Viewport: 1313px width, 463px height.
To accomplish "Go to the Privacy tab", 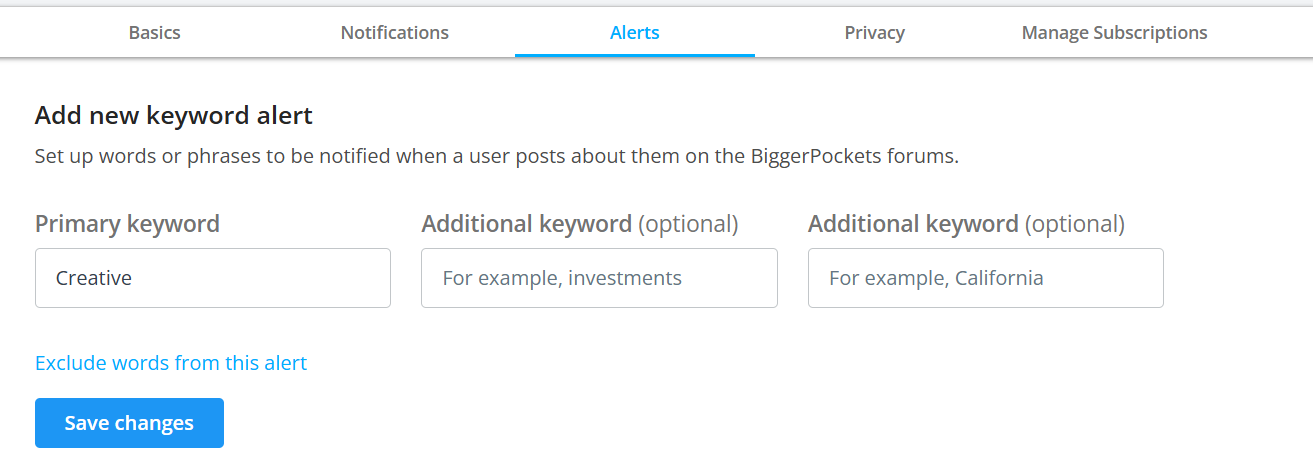I will pos(875,33).
